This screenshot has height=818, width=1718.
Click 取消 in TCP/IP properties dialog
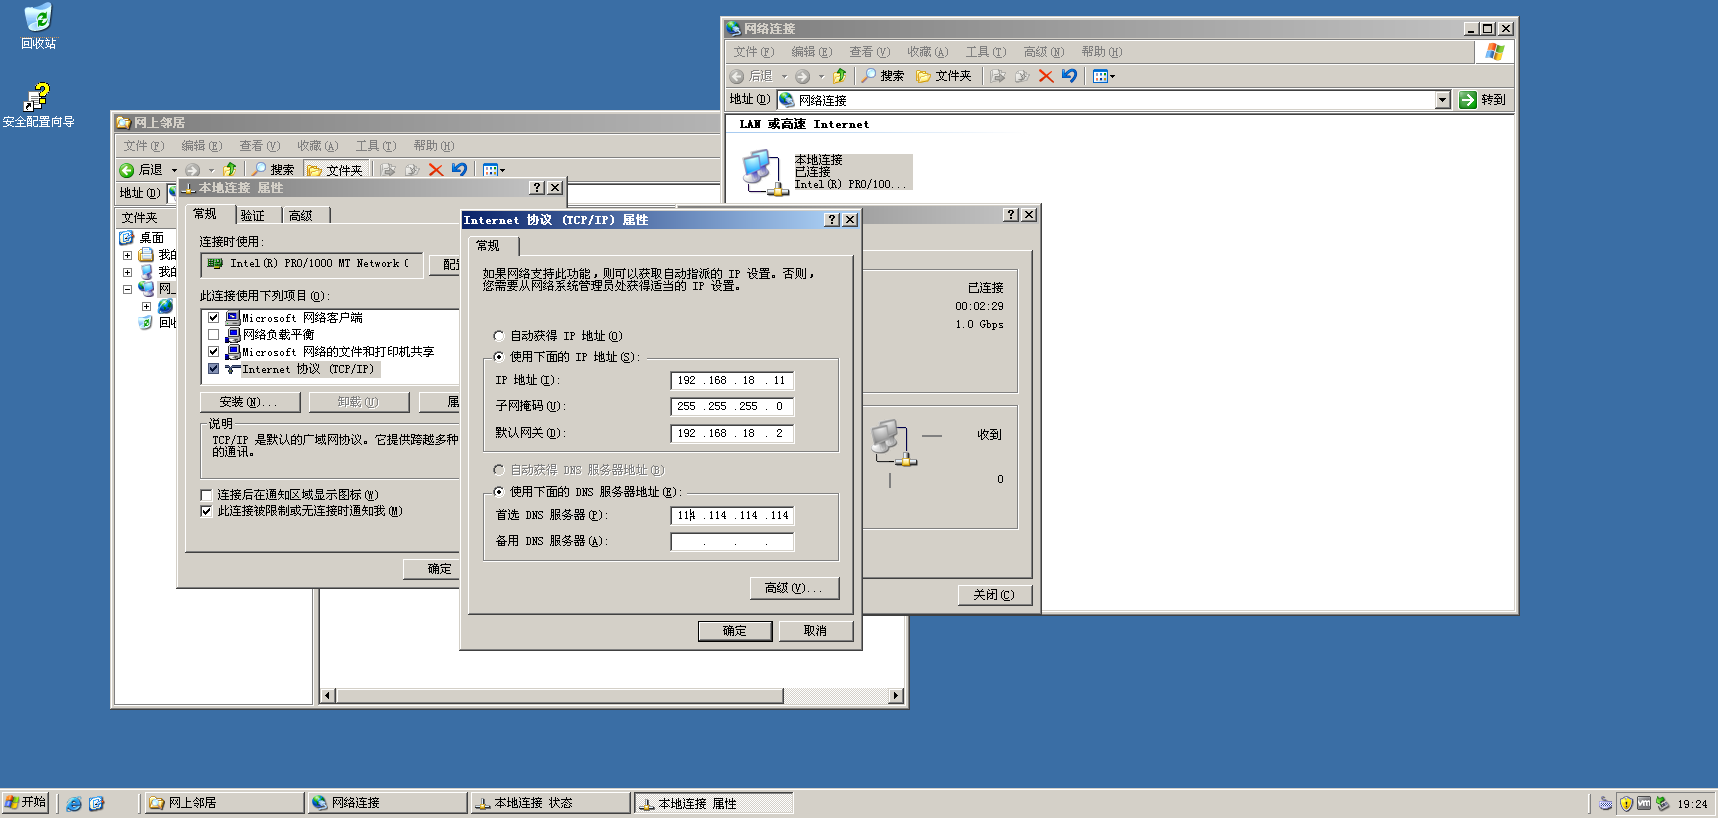point(815,631)
